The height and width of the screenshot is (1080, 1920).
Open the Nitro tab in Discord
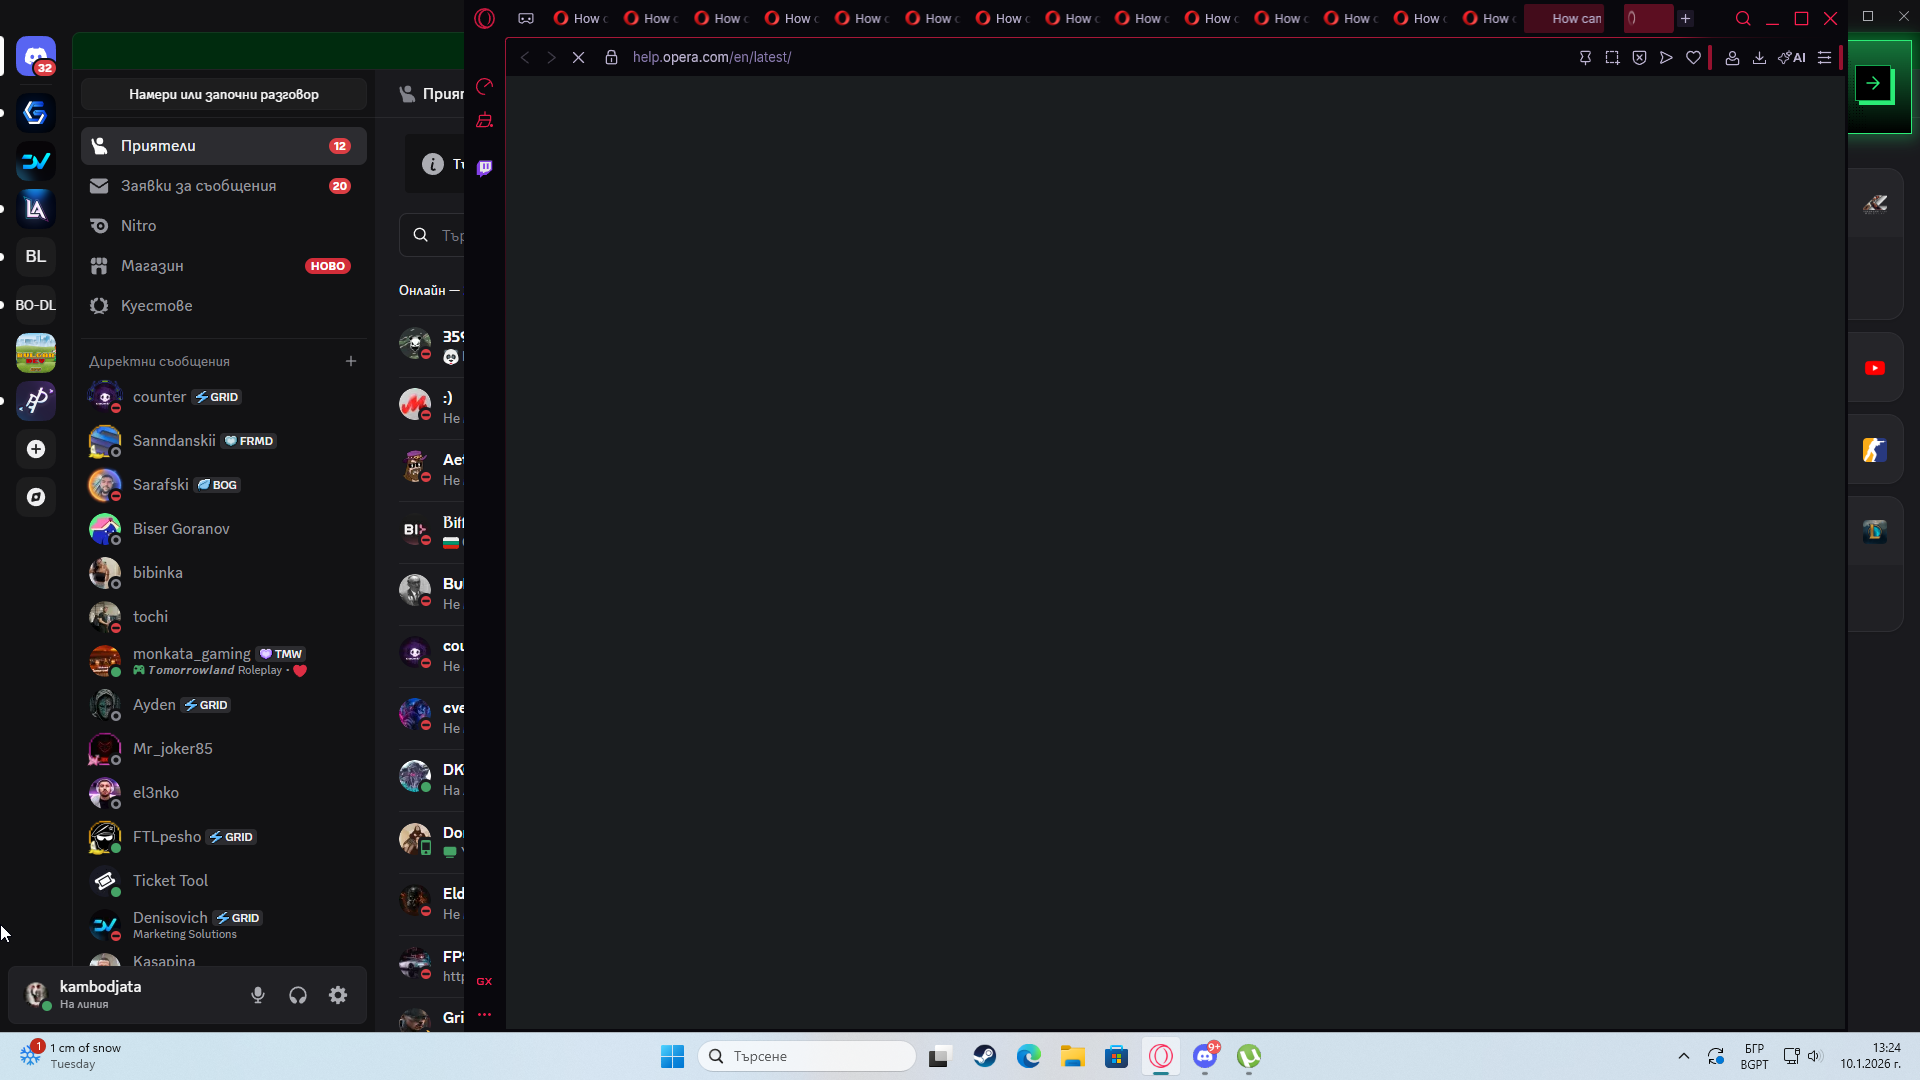point(138,226)
